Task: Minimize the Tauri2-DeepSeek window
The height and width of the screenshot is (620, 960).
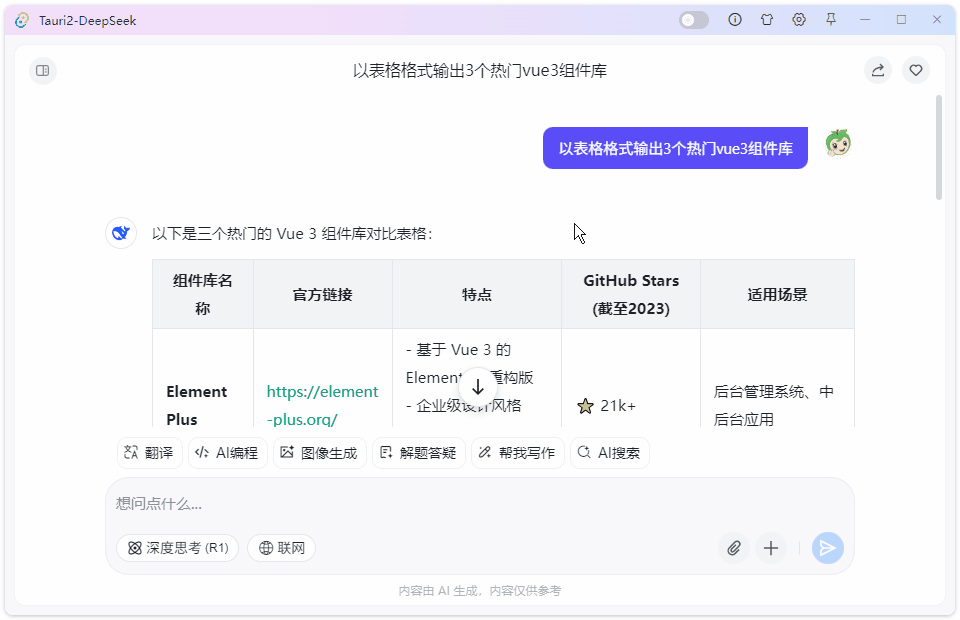Action: pyautogui.click(x=865, y=20)
